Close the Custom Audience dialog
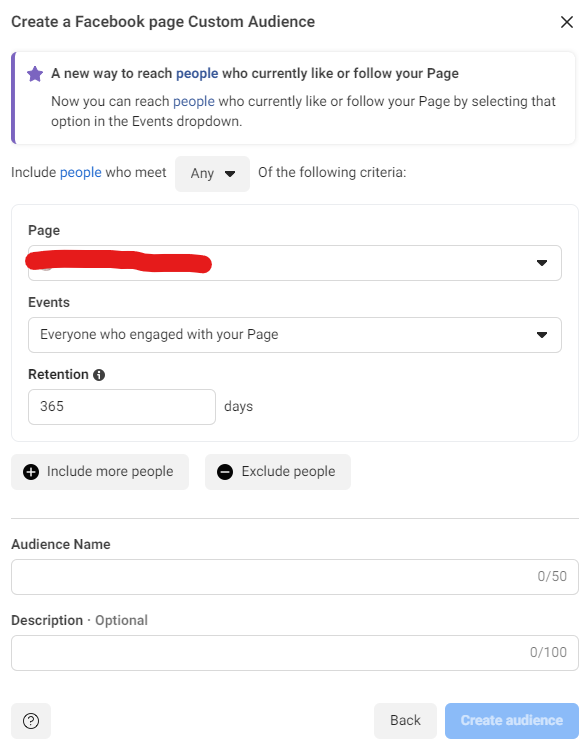Screen dimensions: 587x745 coord(566,22)
